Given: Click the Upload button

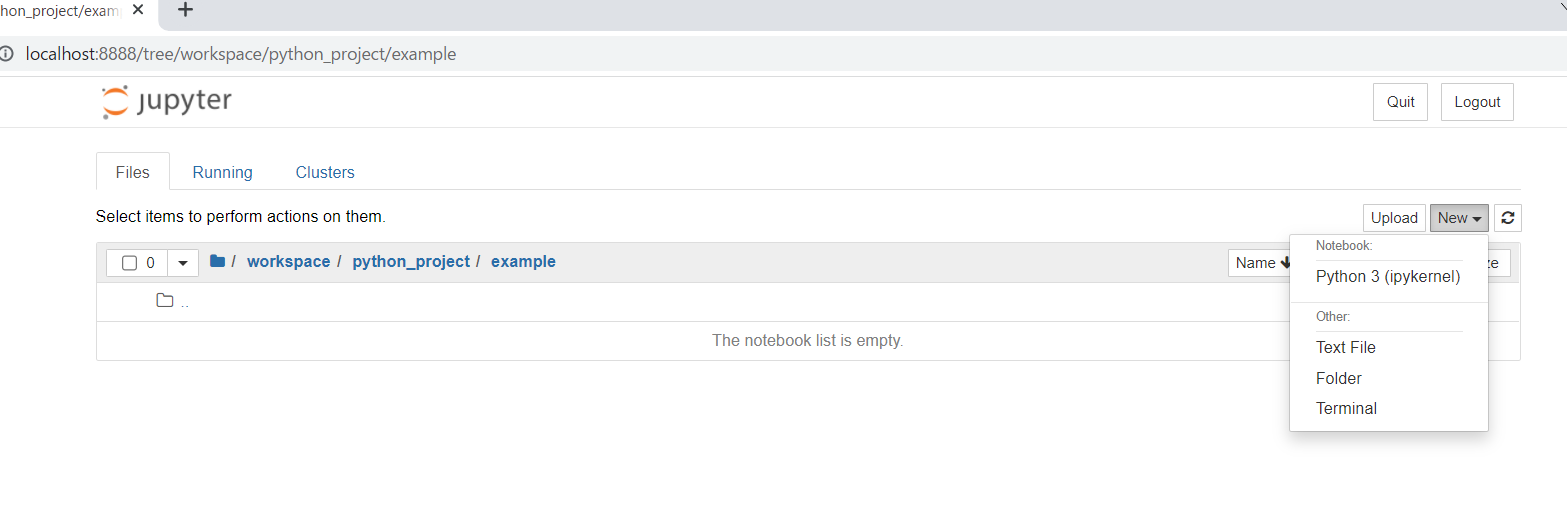Looking at the screenshot, I should click(x=1394, y=218).
